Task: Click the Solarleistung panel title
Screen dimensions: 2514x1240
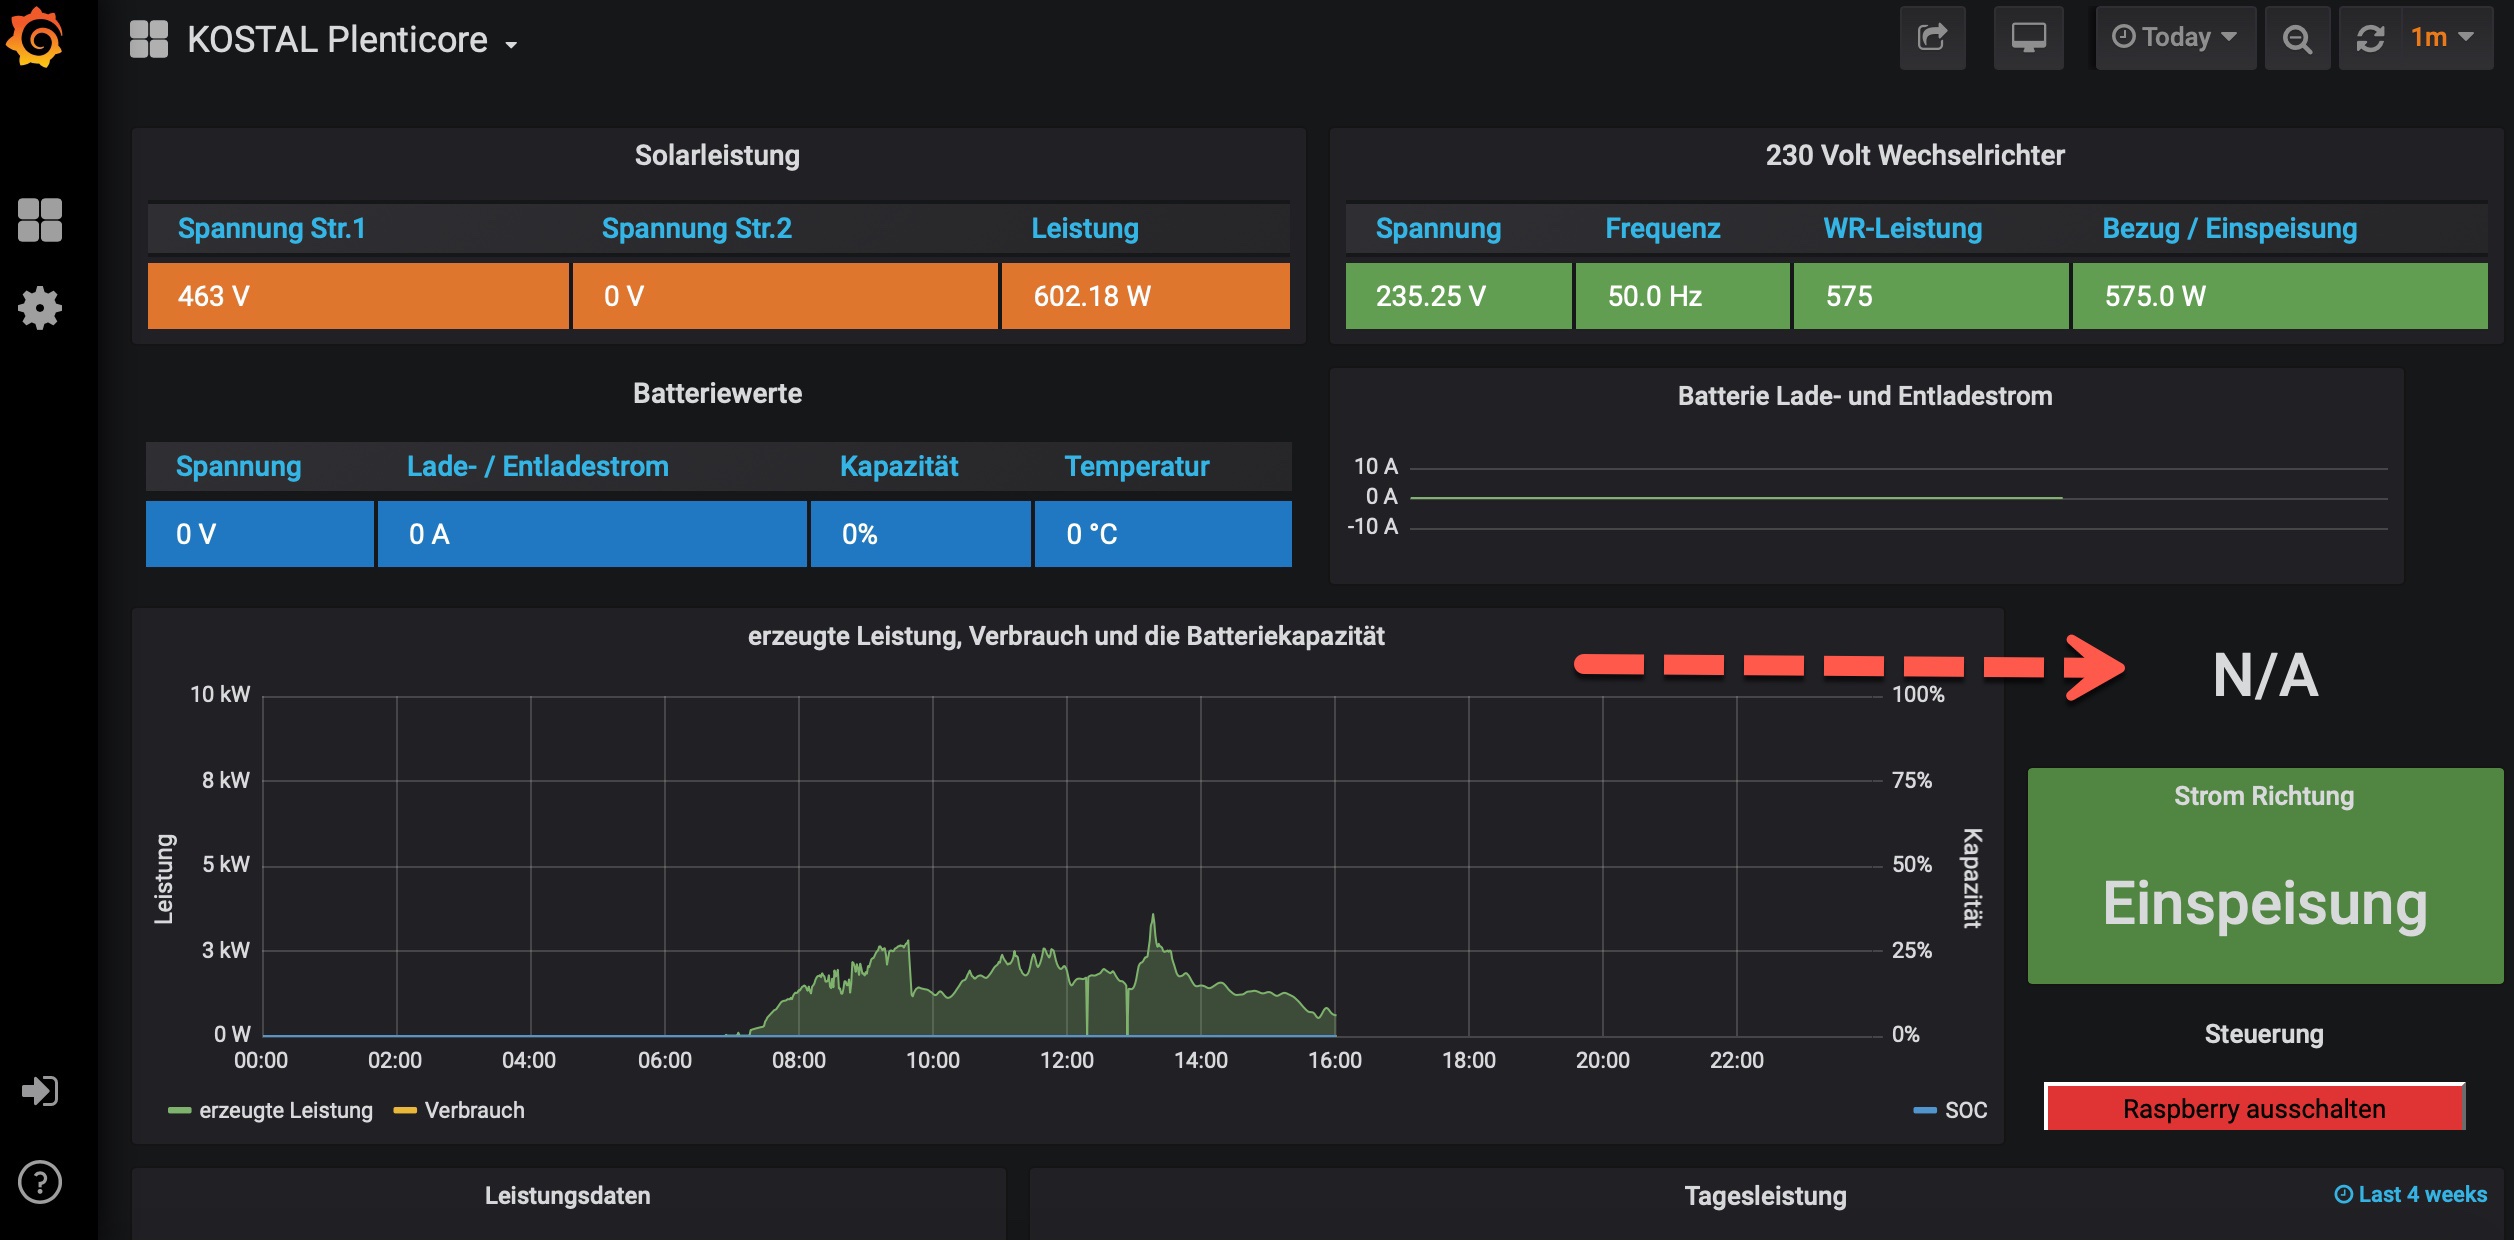Action: tap(717, 155)
